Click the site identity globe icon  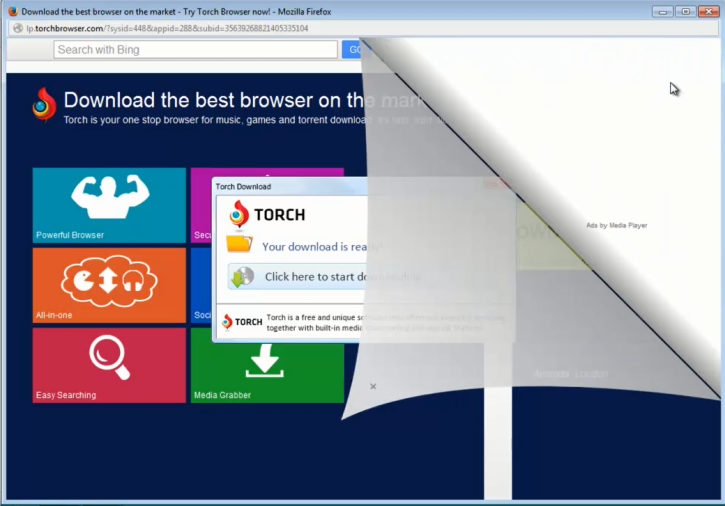point(18,28)
